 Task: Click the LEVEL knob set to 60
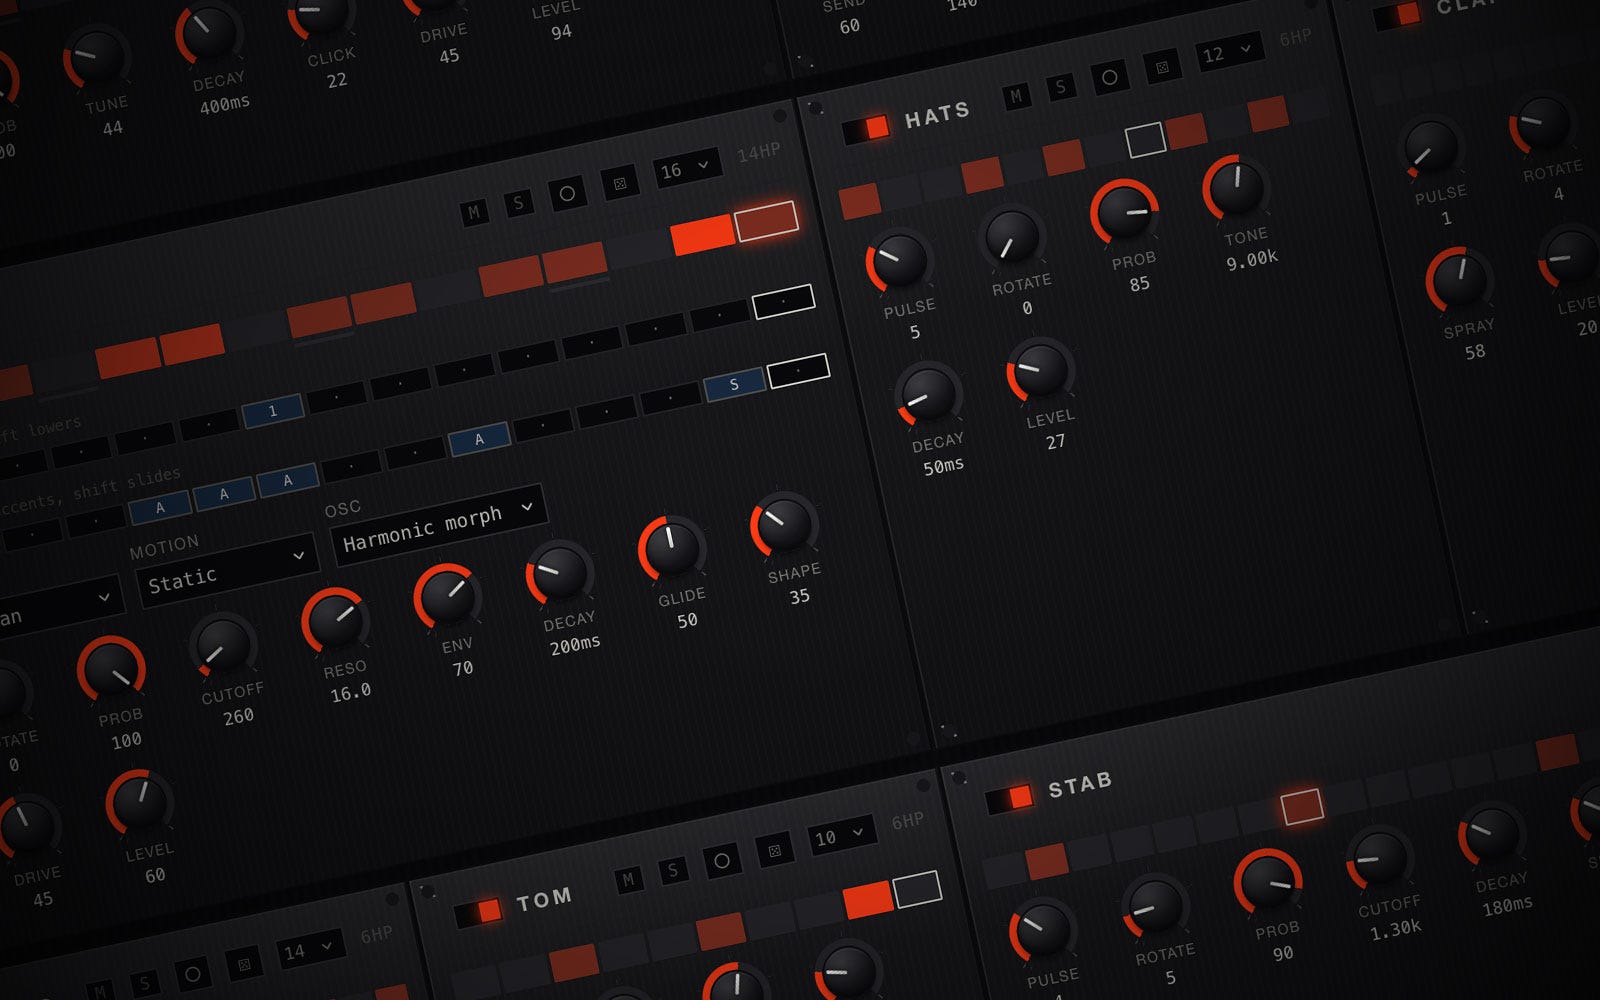click(x=139, y=803)
